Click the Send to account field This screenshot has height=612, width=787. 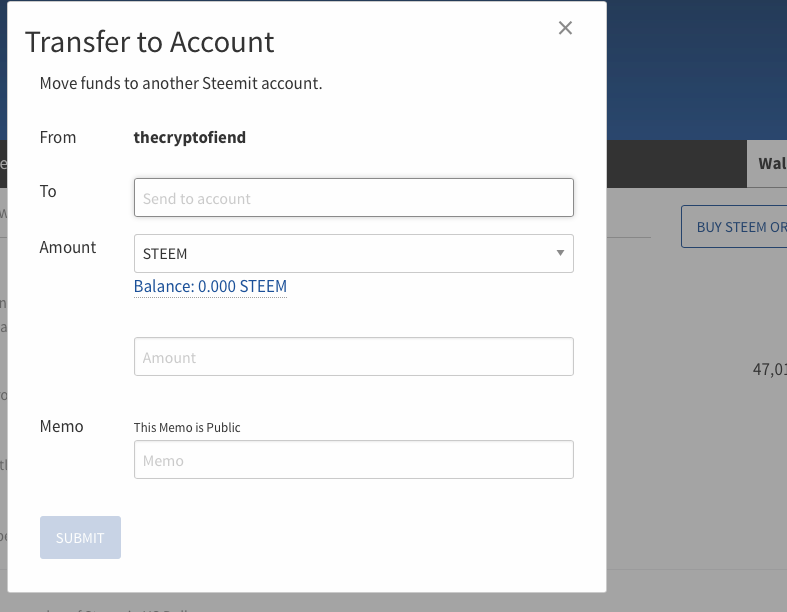354,198
